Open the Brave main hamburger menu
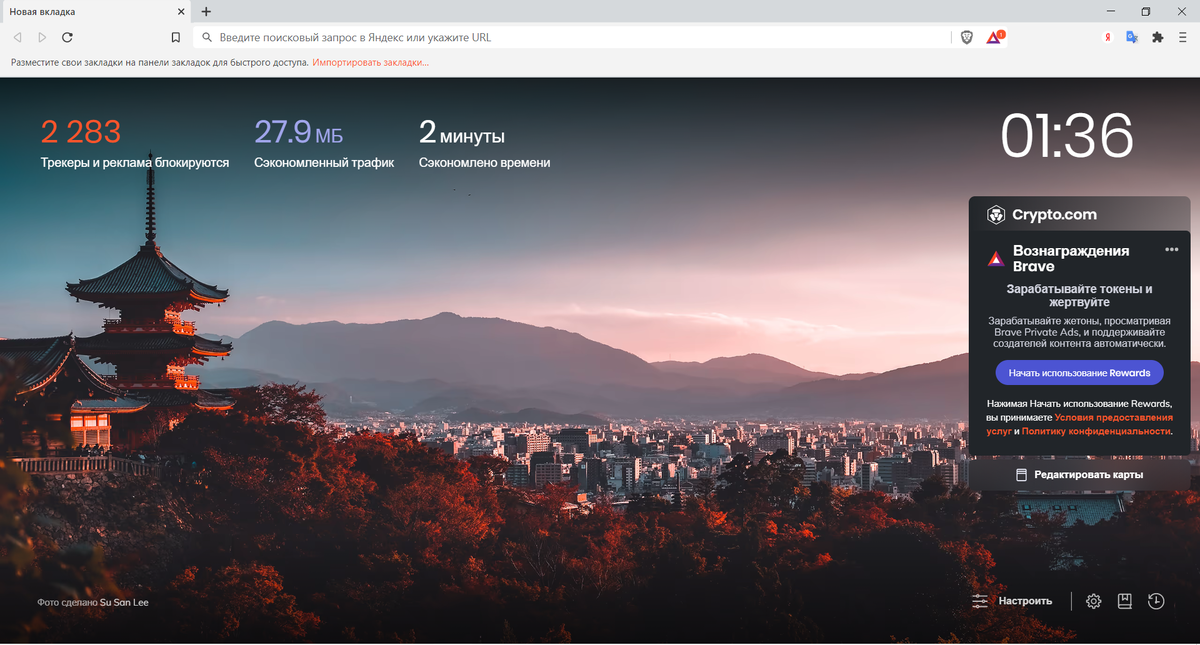 click(x=1183, y=37)
